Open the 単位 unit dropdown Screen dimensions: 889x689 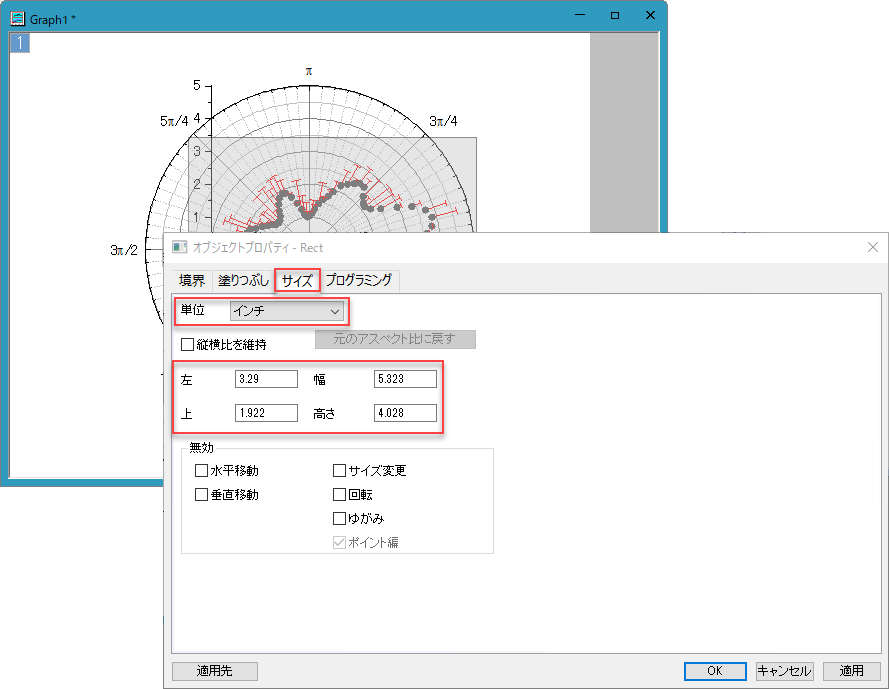click(286, 311)
